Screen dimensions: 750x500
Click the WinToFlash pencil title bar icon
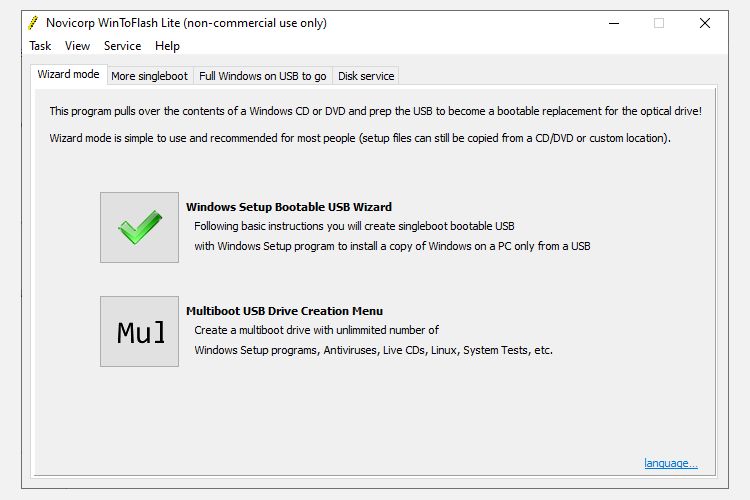33,23
